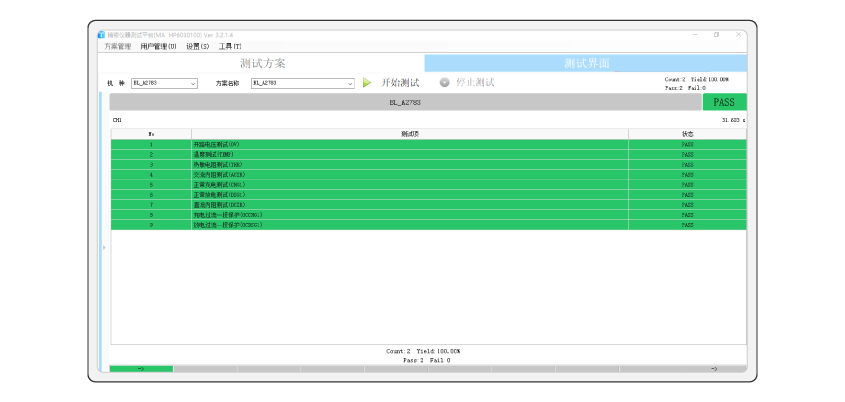Click the gray stop test icon

point(445,82)
